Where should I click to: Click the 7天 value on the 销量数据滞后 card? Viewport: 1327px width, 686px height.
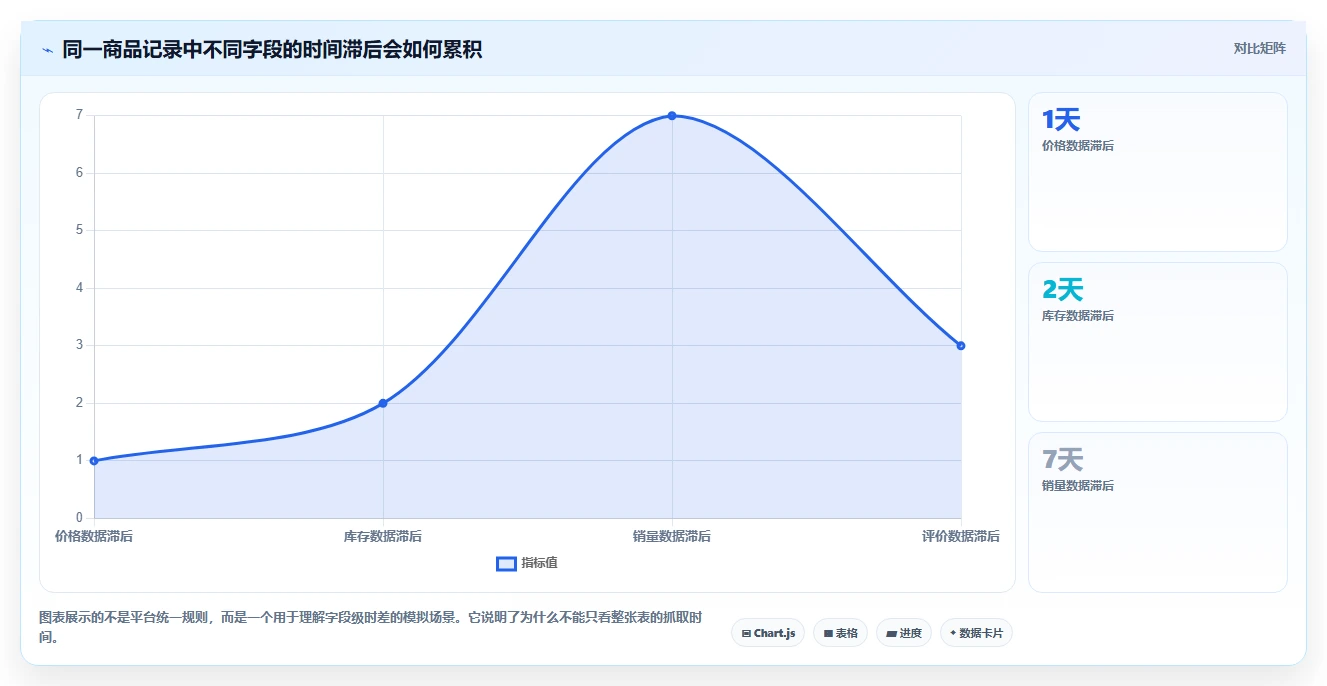1063,460
